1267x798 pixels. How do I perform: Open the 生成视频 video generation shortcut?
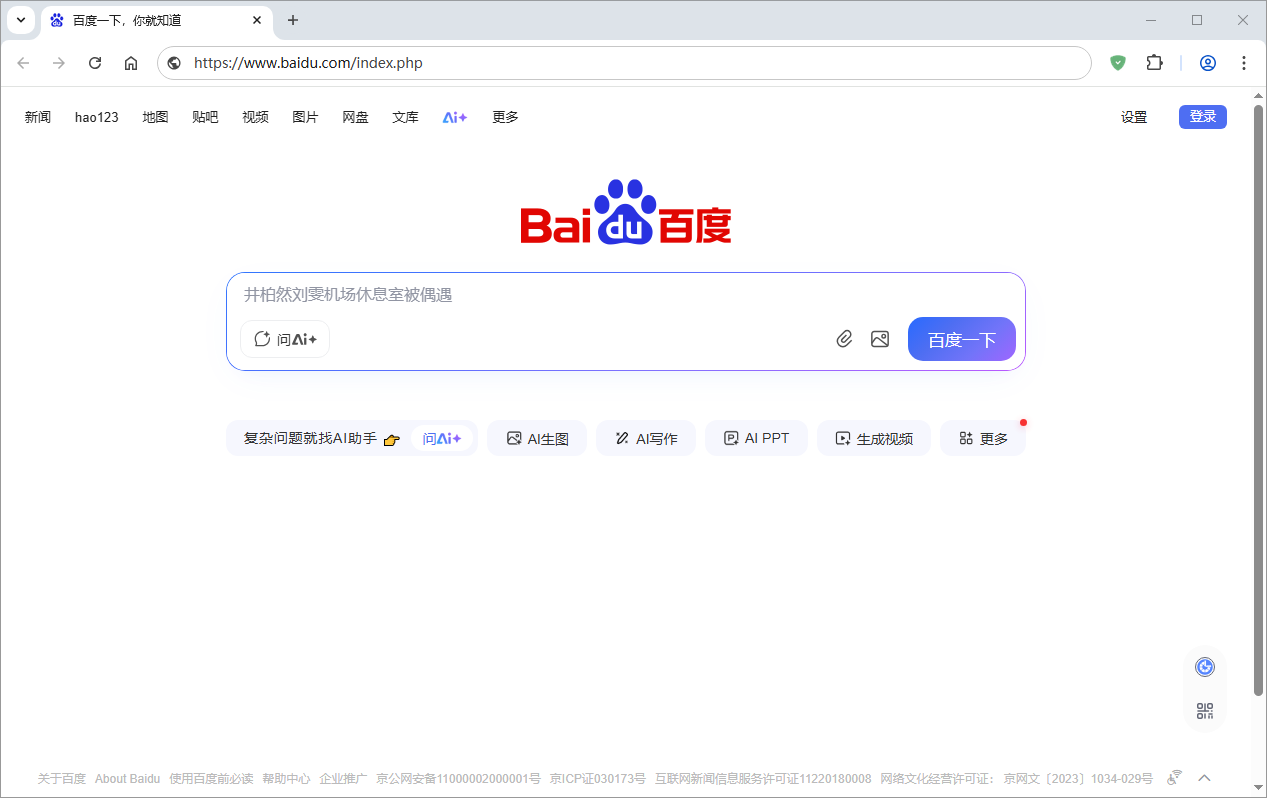pos(873,437)
